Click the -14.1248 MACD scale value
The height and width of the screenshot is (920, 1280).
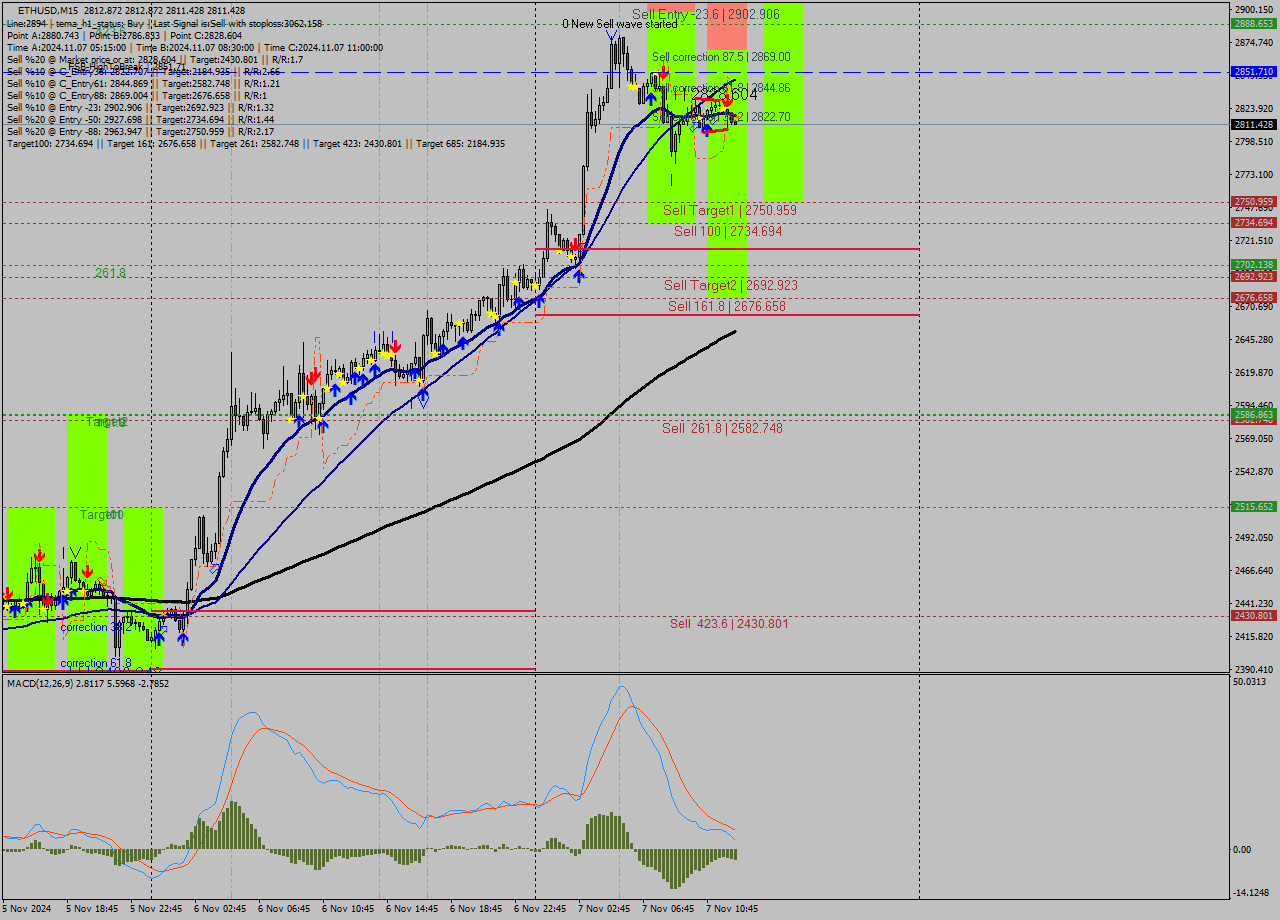click(x=1253, y=893)
